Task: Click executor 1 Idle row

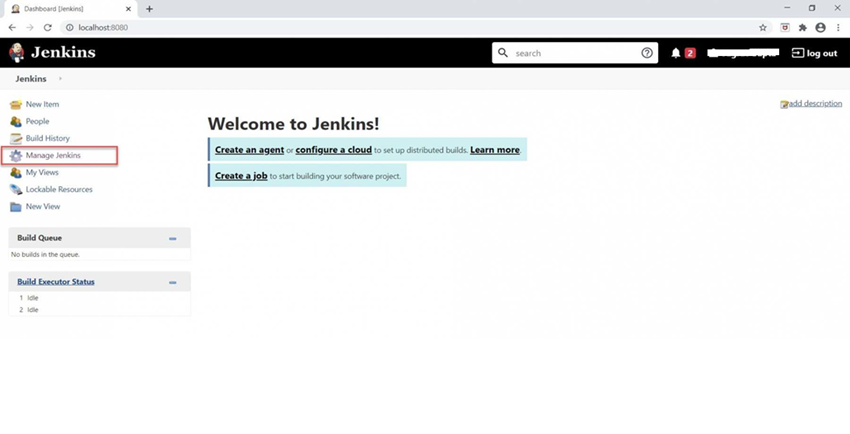Action: pos(99,298)
